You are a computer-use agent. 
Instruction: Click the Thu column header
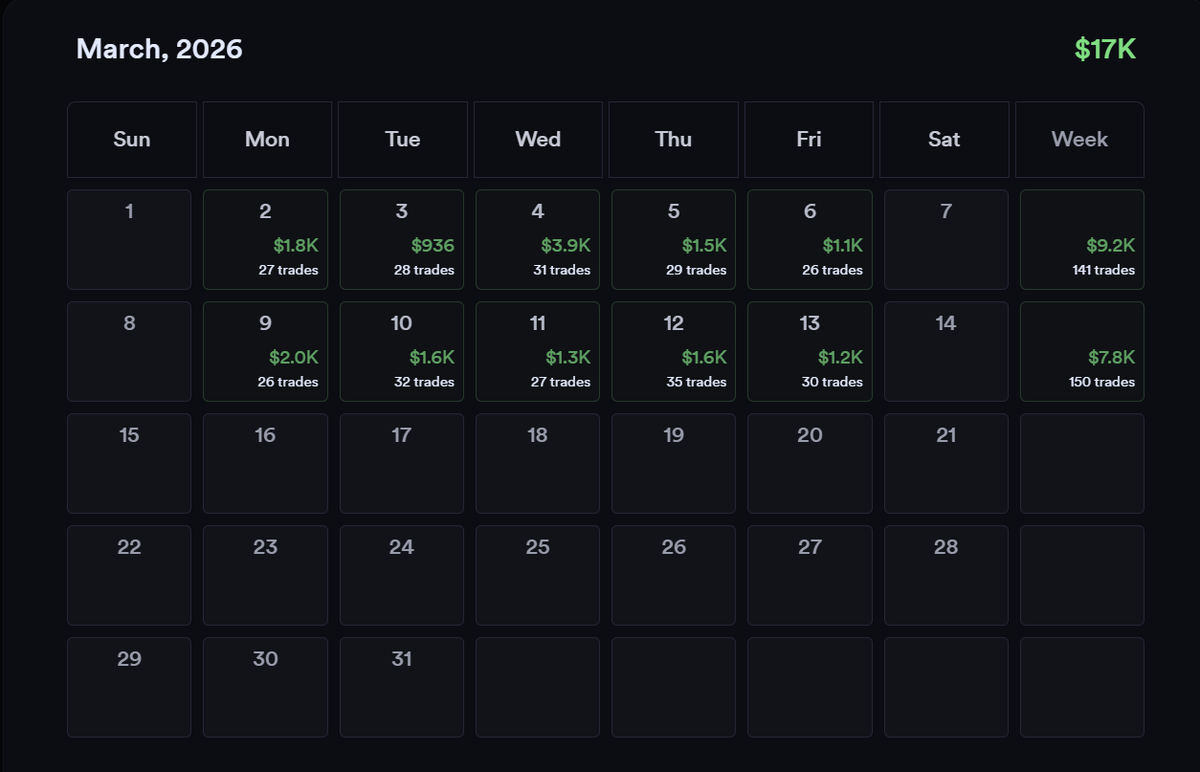[673, 140]
